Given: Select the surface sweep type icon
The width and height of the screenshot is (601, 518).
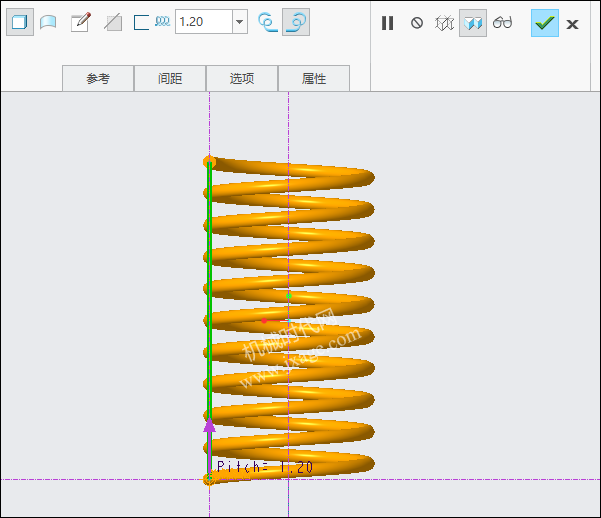Looking at the screenshot, I should (48, 22).
